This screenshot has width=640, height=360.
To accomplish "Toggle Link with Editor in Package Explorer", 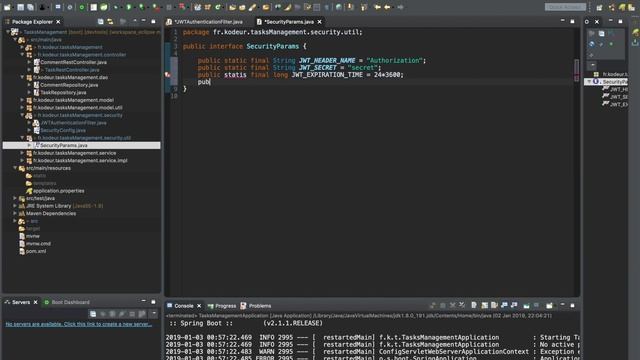I will point(110,22).
